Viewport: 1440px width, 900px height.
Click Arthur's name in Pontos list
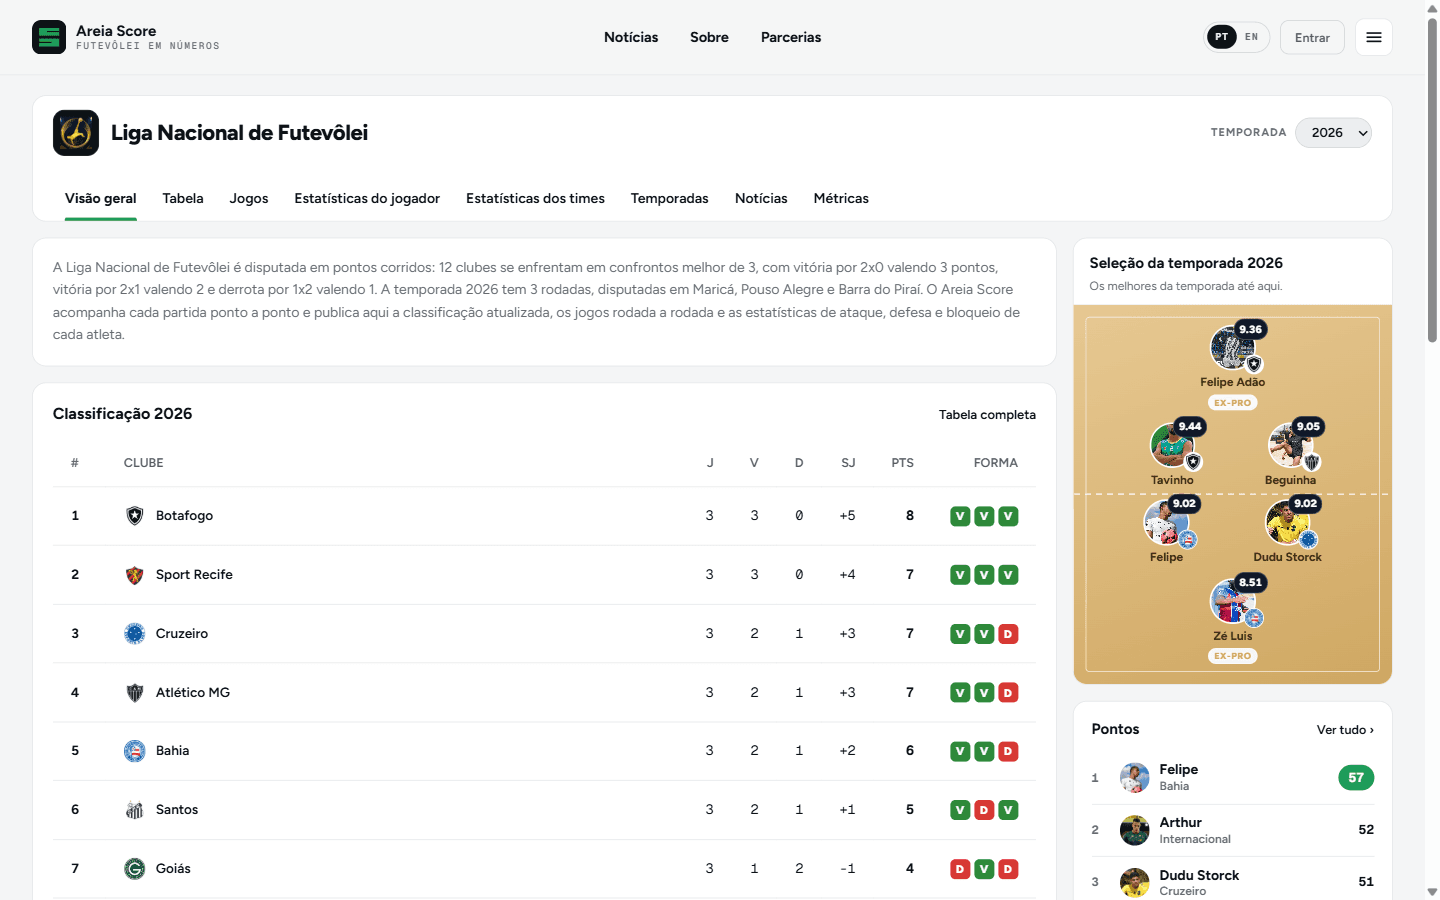pyautogui.click(x=1181, y=823)
